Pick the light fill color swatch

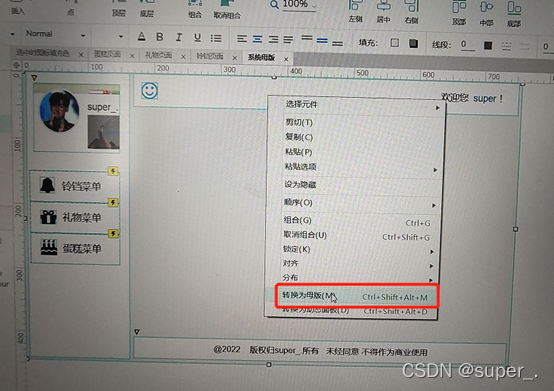(395, 43)
